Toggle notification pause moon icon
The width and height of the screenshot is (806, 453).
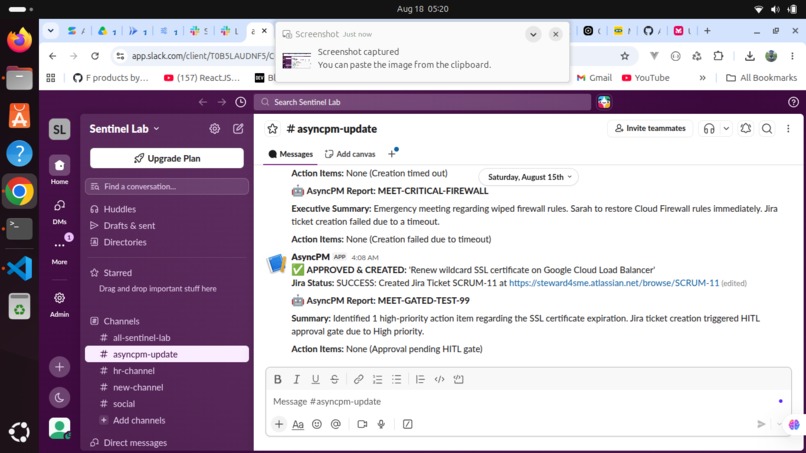click(59, 397)
